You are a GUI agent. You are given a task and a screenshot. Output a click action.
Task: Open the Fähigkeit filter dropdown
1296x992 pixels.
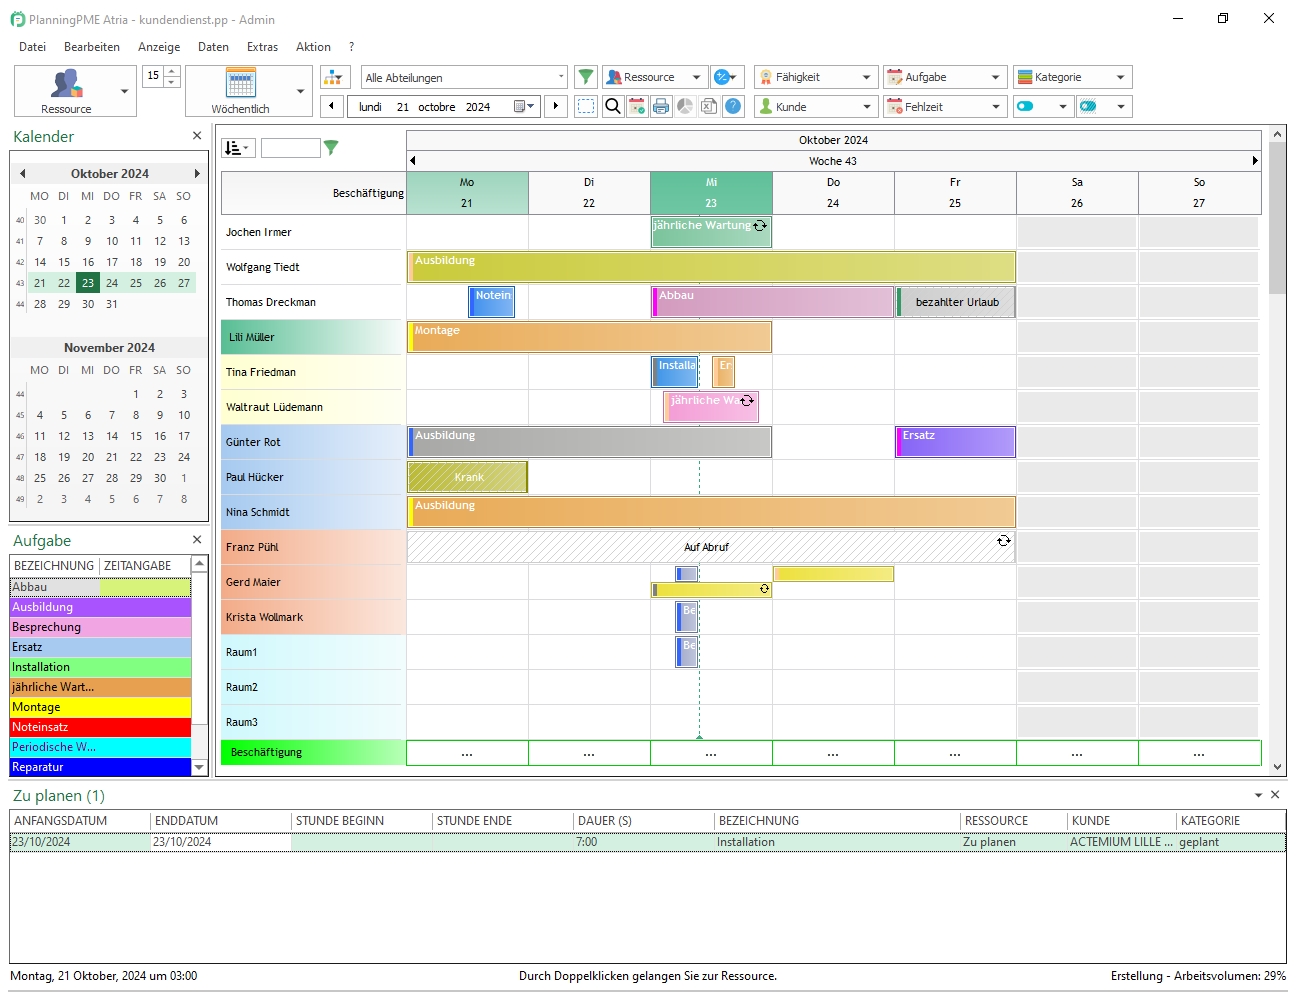pyautogui.click(x=866, y=77)
